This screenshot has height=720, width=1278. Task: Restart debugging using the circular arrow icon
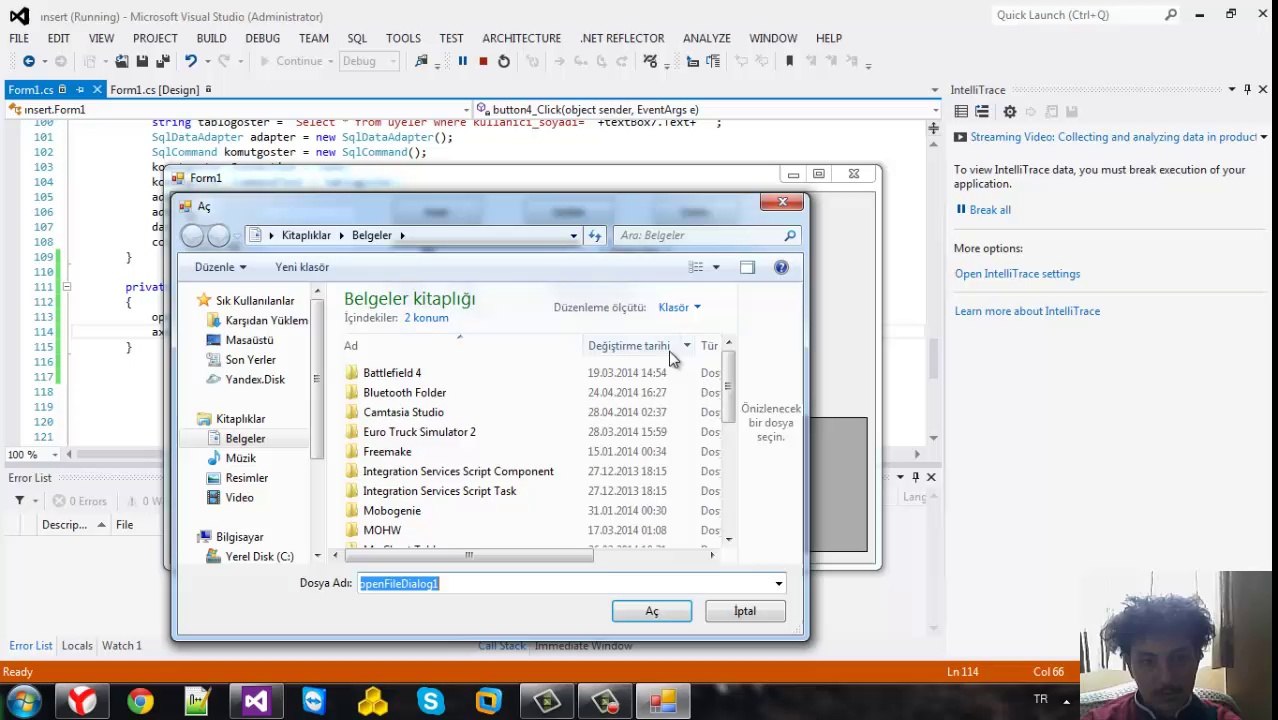pos(504,61)
